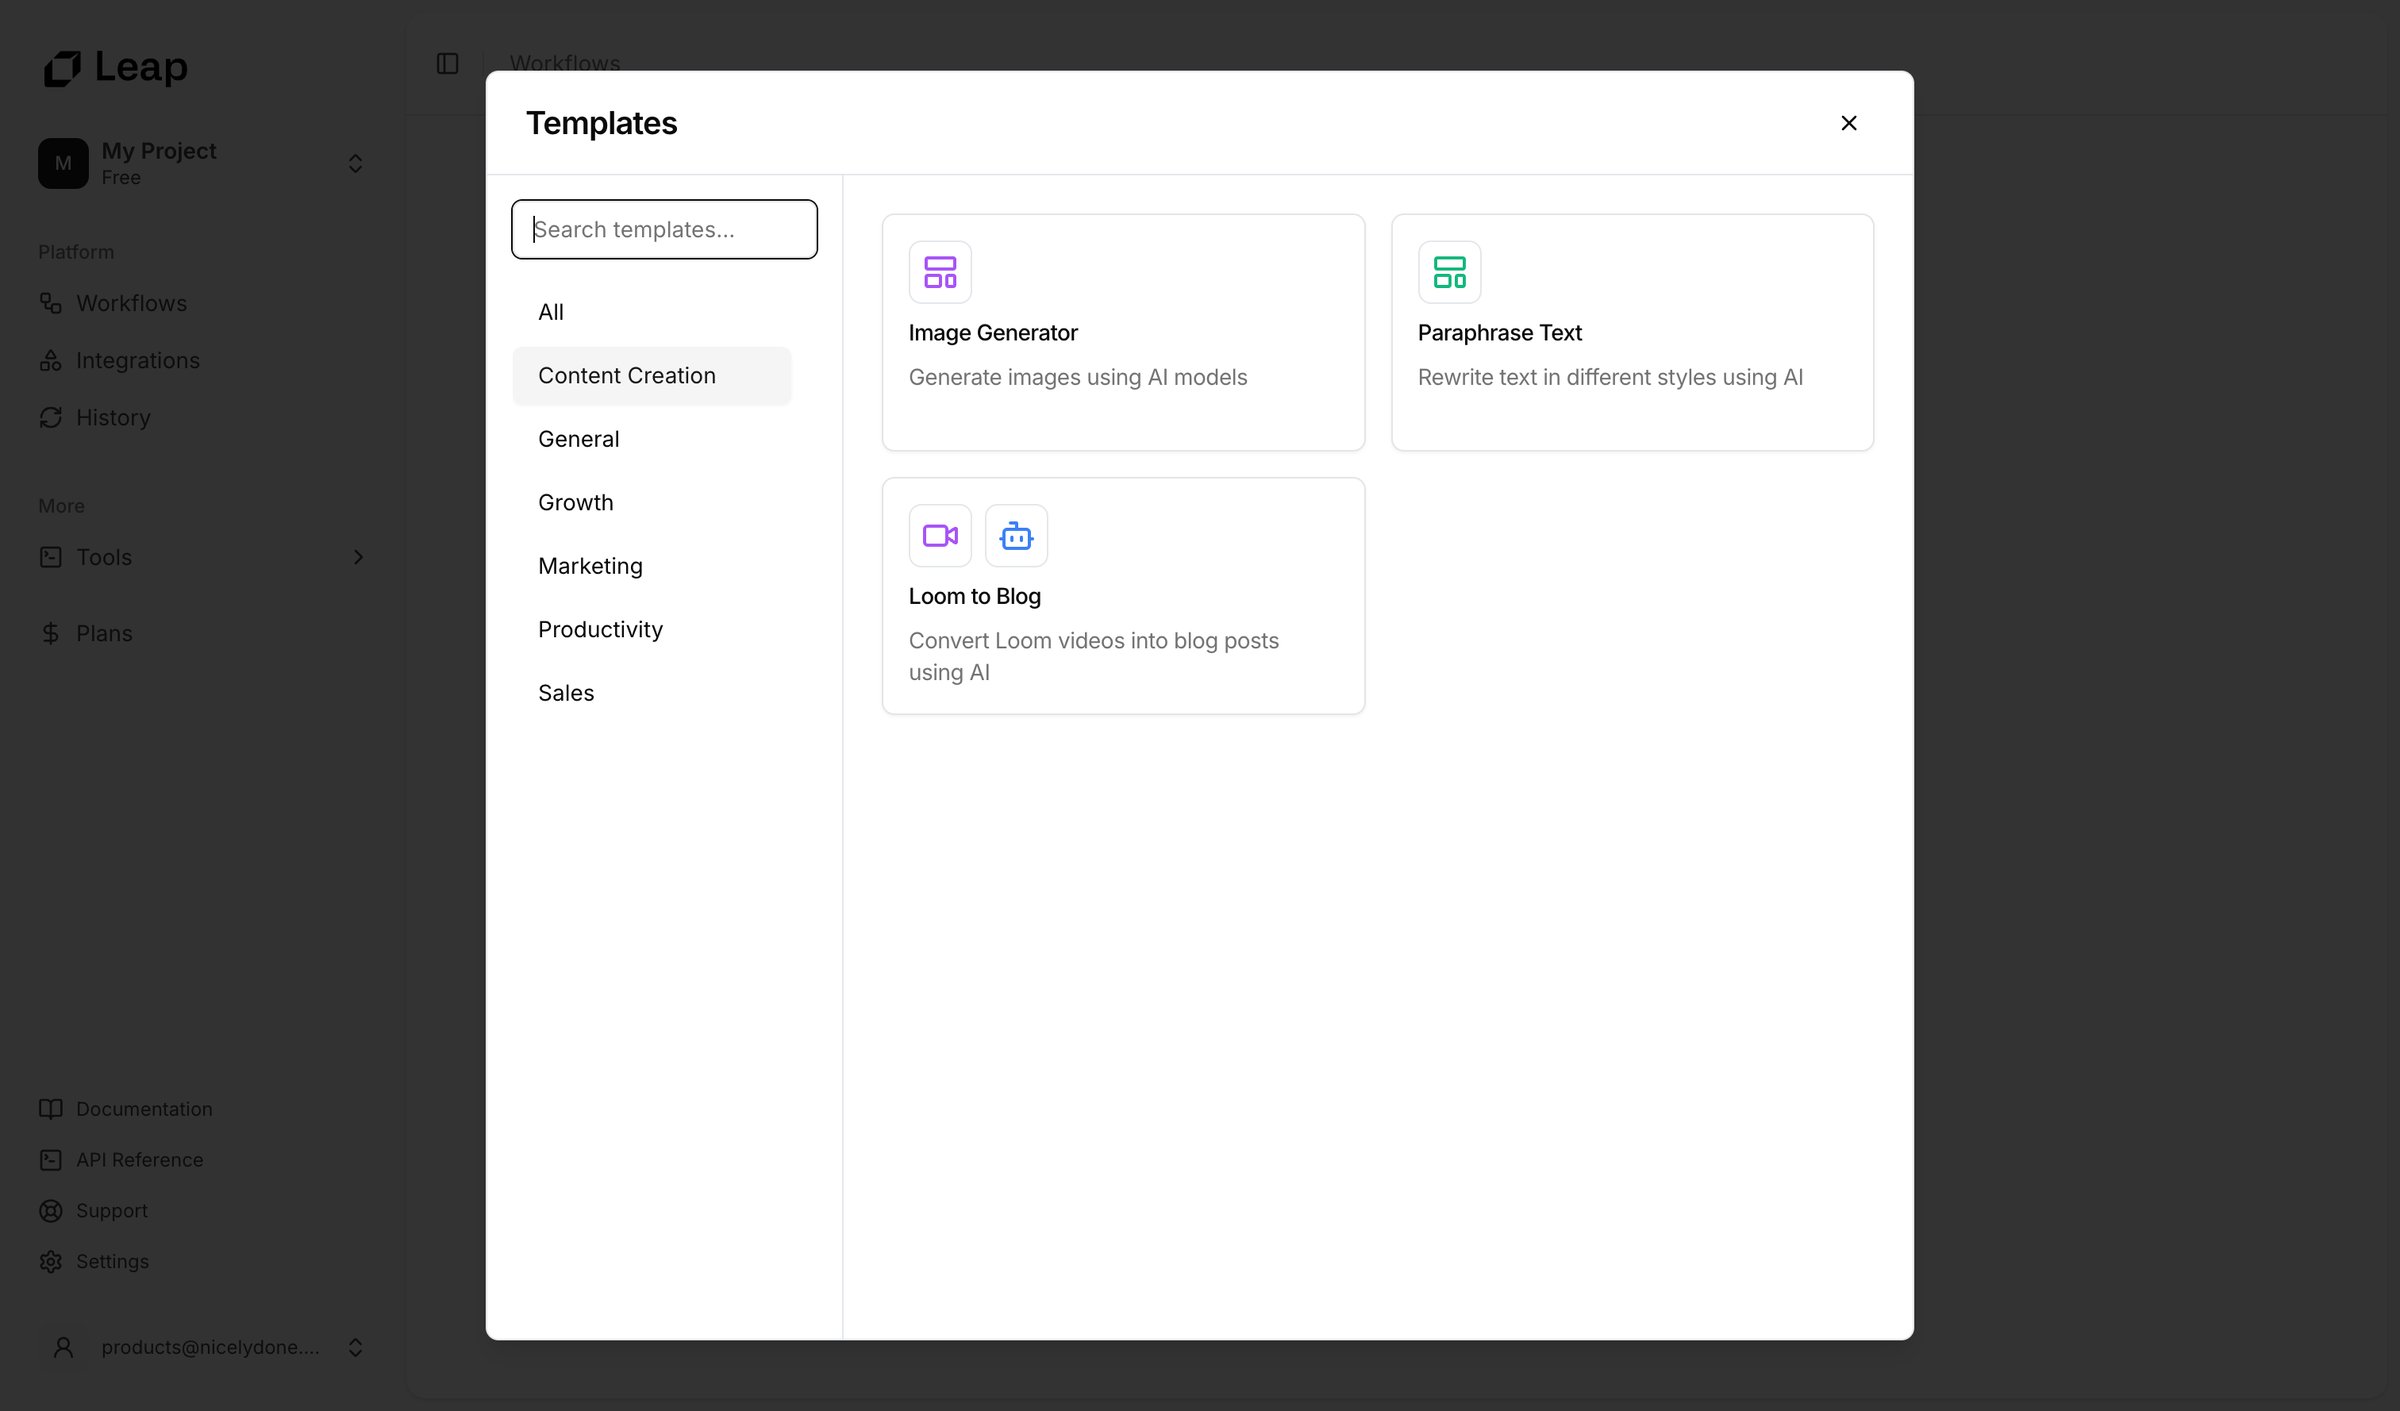Click 'Generate images using AI models' description
2400x1411 pixels.
1078,377
